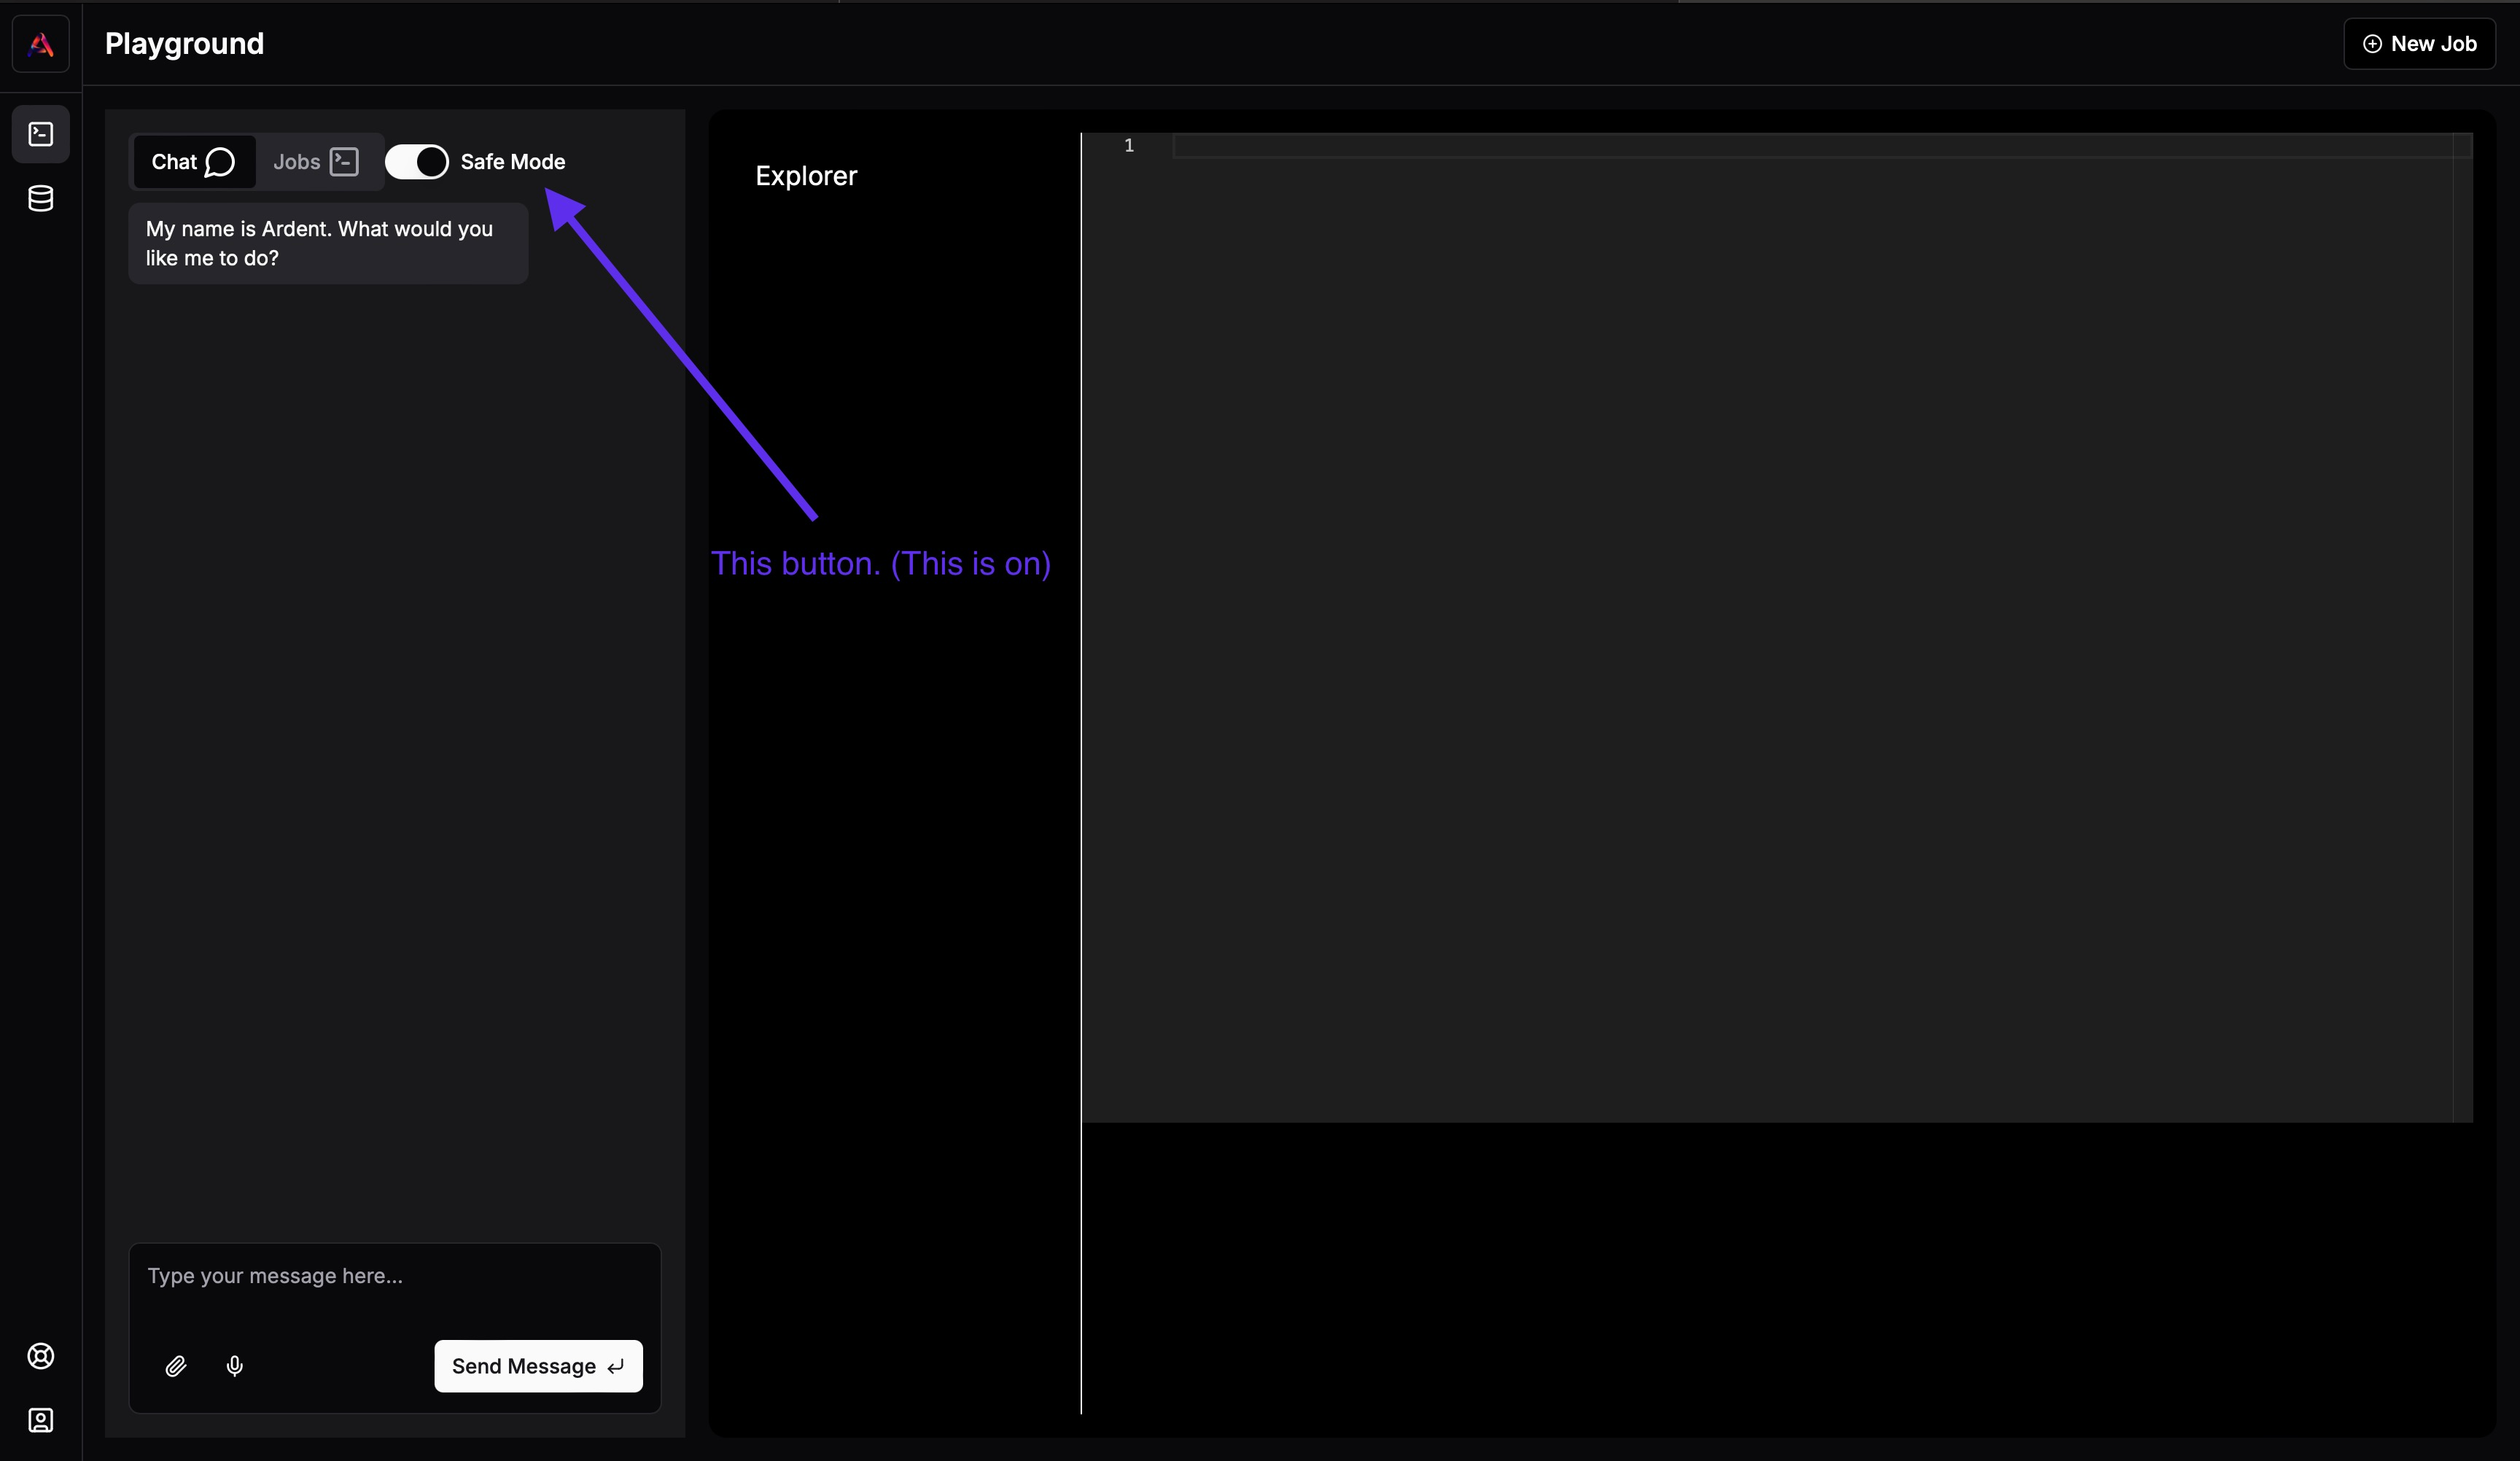Click the paperclip attach file icon
Viewport: 2520px width, 1461px height.
tap(176, 1366)
